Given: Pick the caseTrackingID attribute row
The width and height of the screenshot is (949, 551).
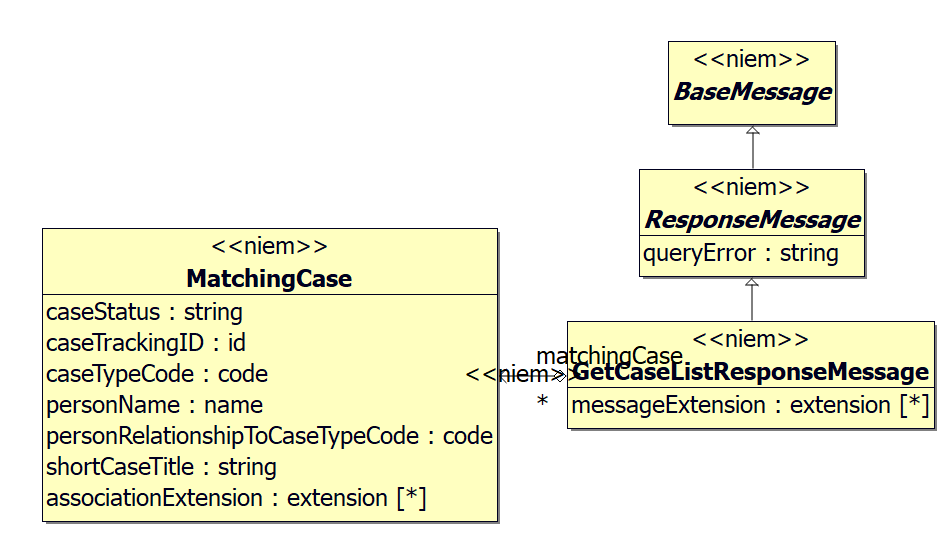Looking at the screenshot, I should pyautogui.click(x=146, y=343).
